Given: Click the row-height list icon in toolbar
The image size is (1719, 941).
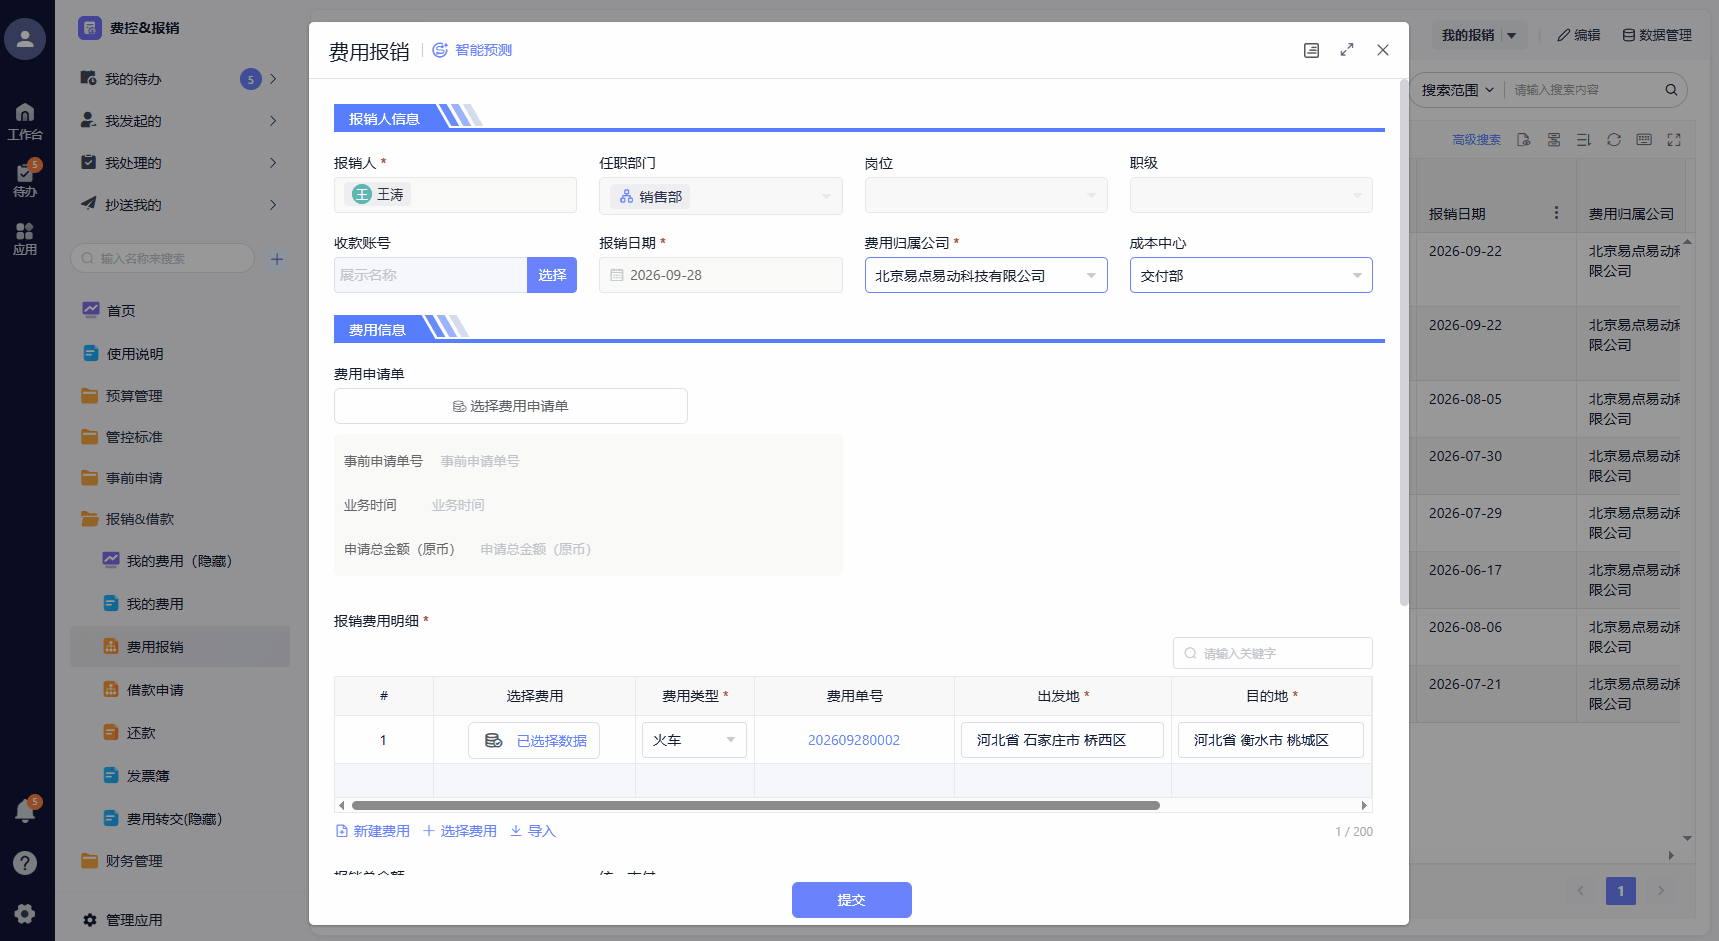Looking at the screenshot, I should pyautogui.click(x=1584, y=140).
